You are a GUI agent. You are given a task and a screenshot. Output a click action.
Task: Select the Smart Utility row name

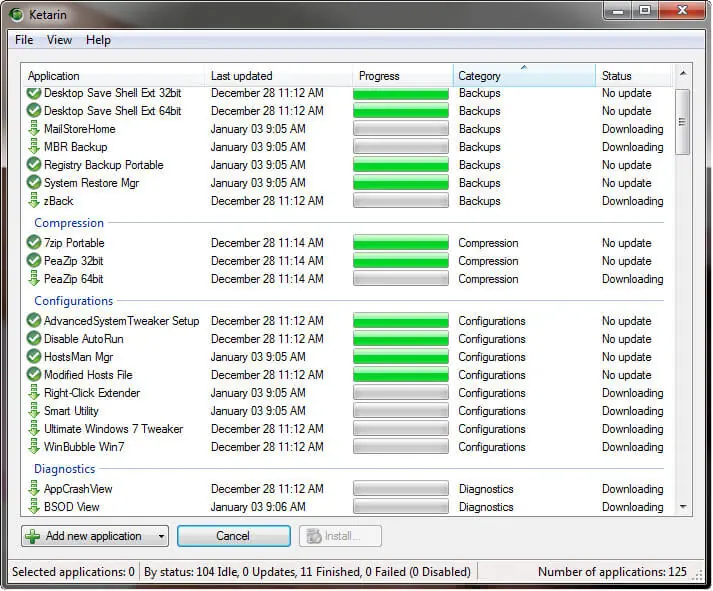point(71,411)
